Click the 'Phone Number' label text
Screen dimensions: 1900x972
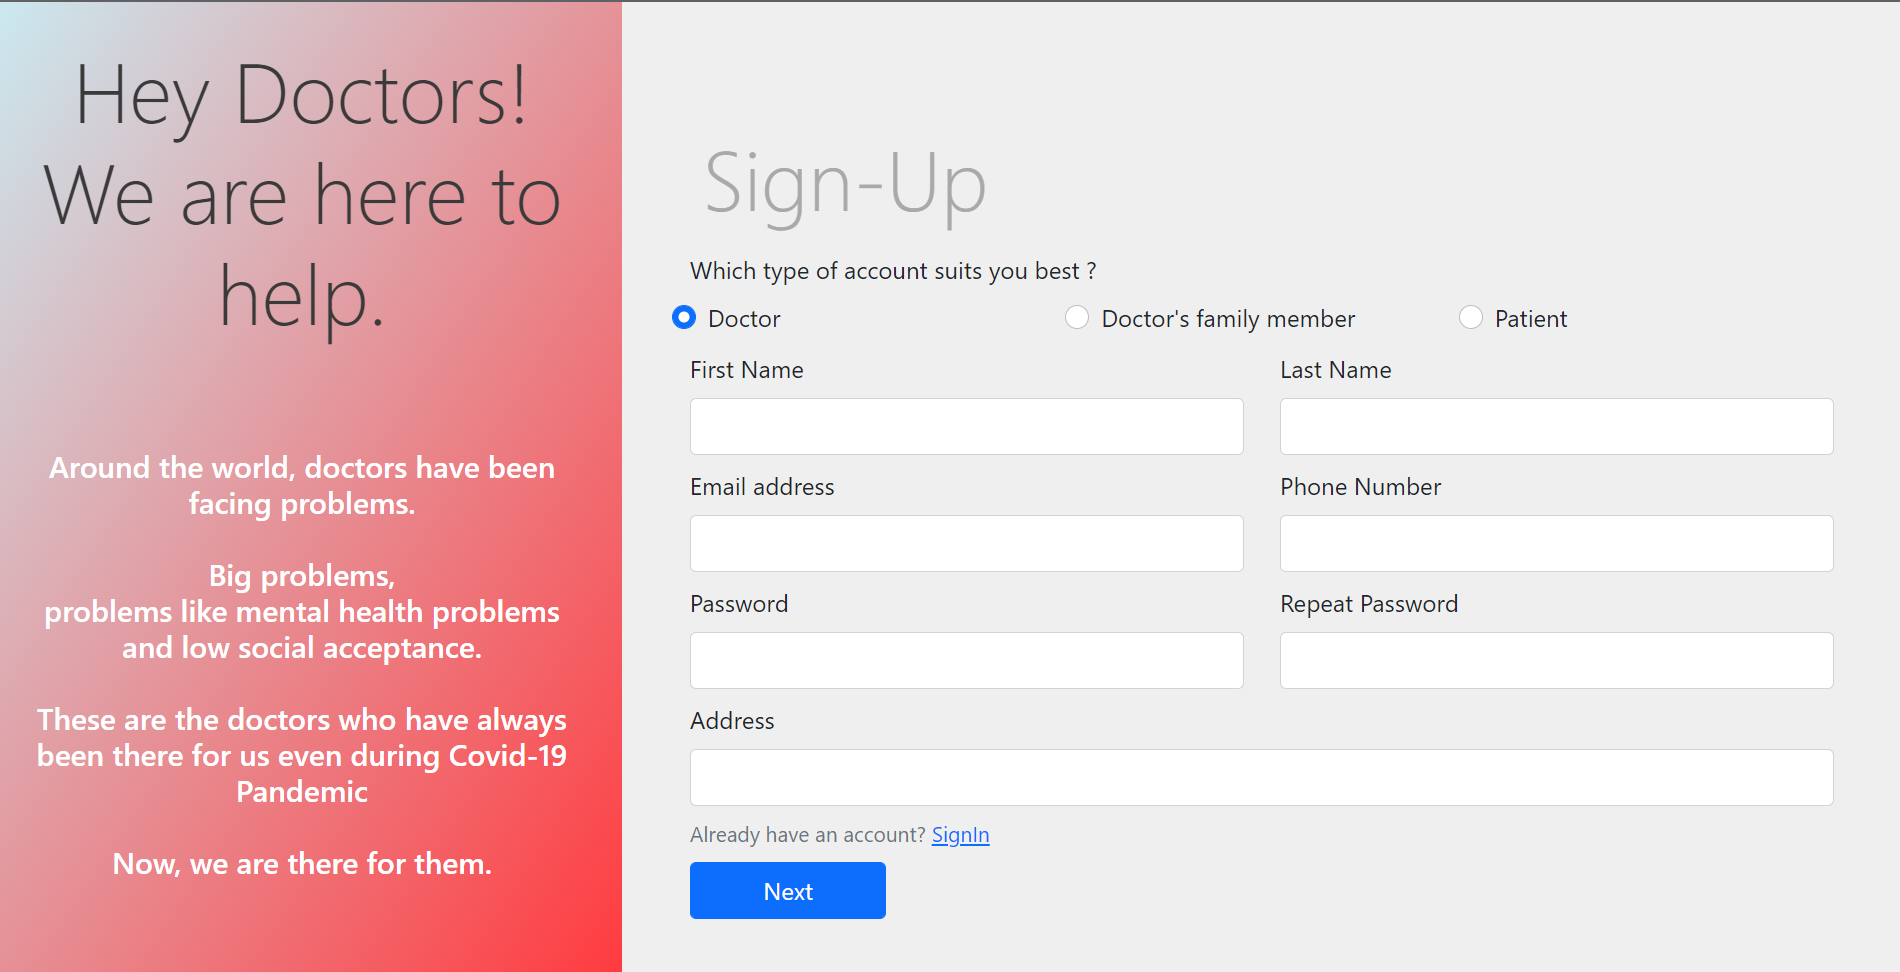(1361, 487)
